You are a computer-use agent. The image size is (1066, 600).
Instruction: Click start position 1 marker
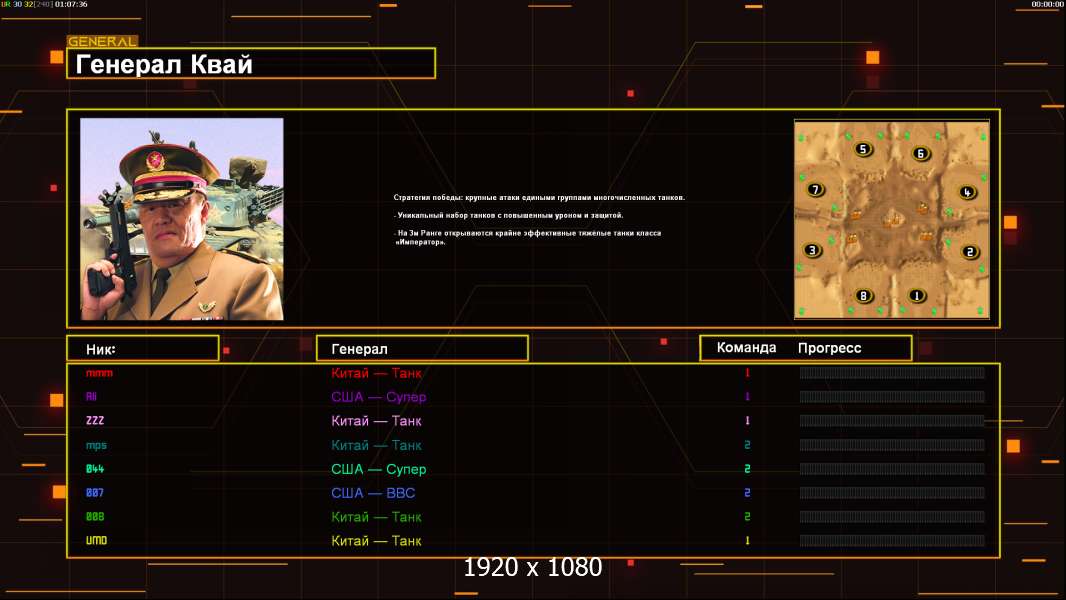pyautogui.click(x=916, y=296)
